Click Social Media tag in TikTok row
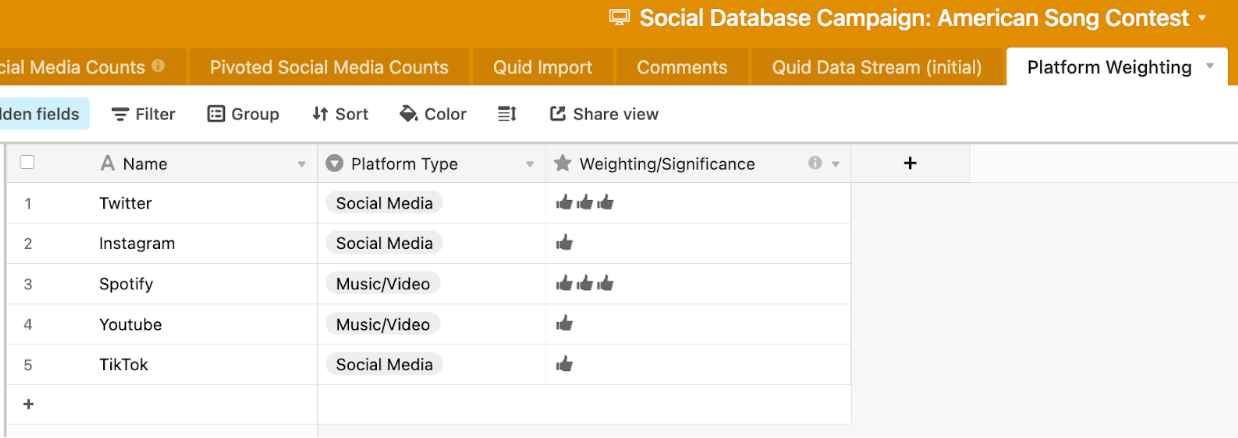 [x=384, y=364]
